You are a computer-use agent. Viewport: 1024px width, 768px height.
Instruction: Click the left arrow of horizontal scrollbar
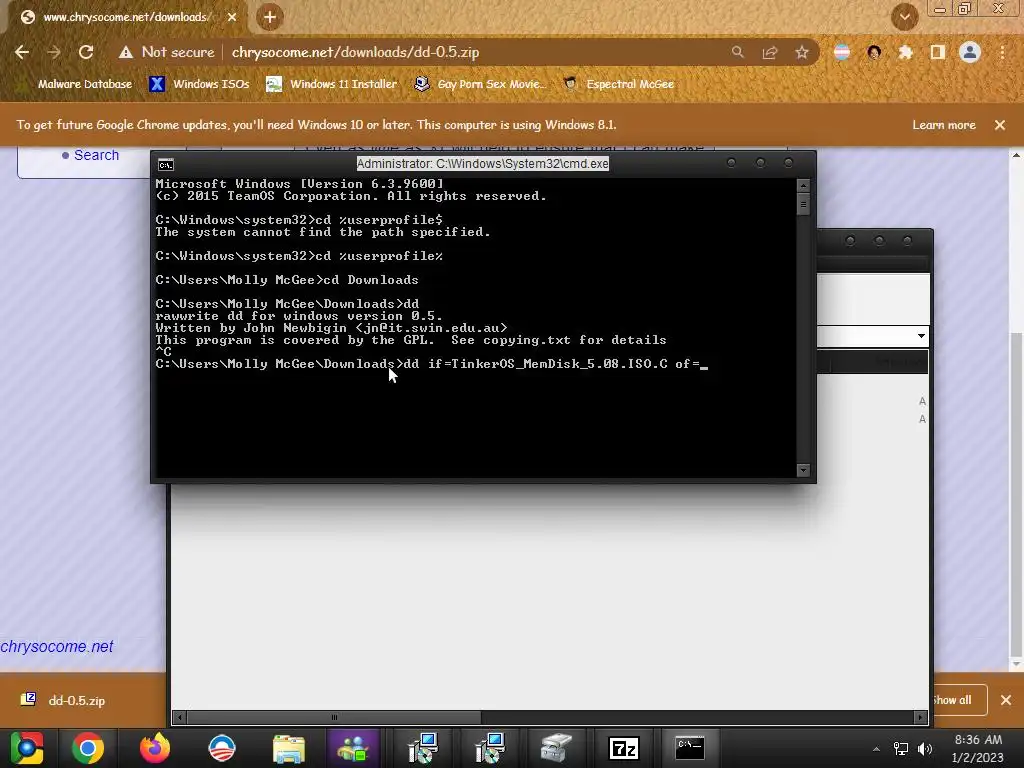pos(180,717)
